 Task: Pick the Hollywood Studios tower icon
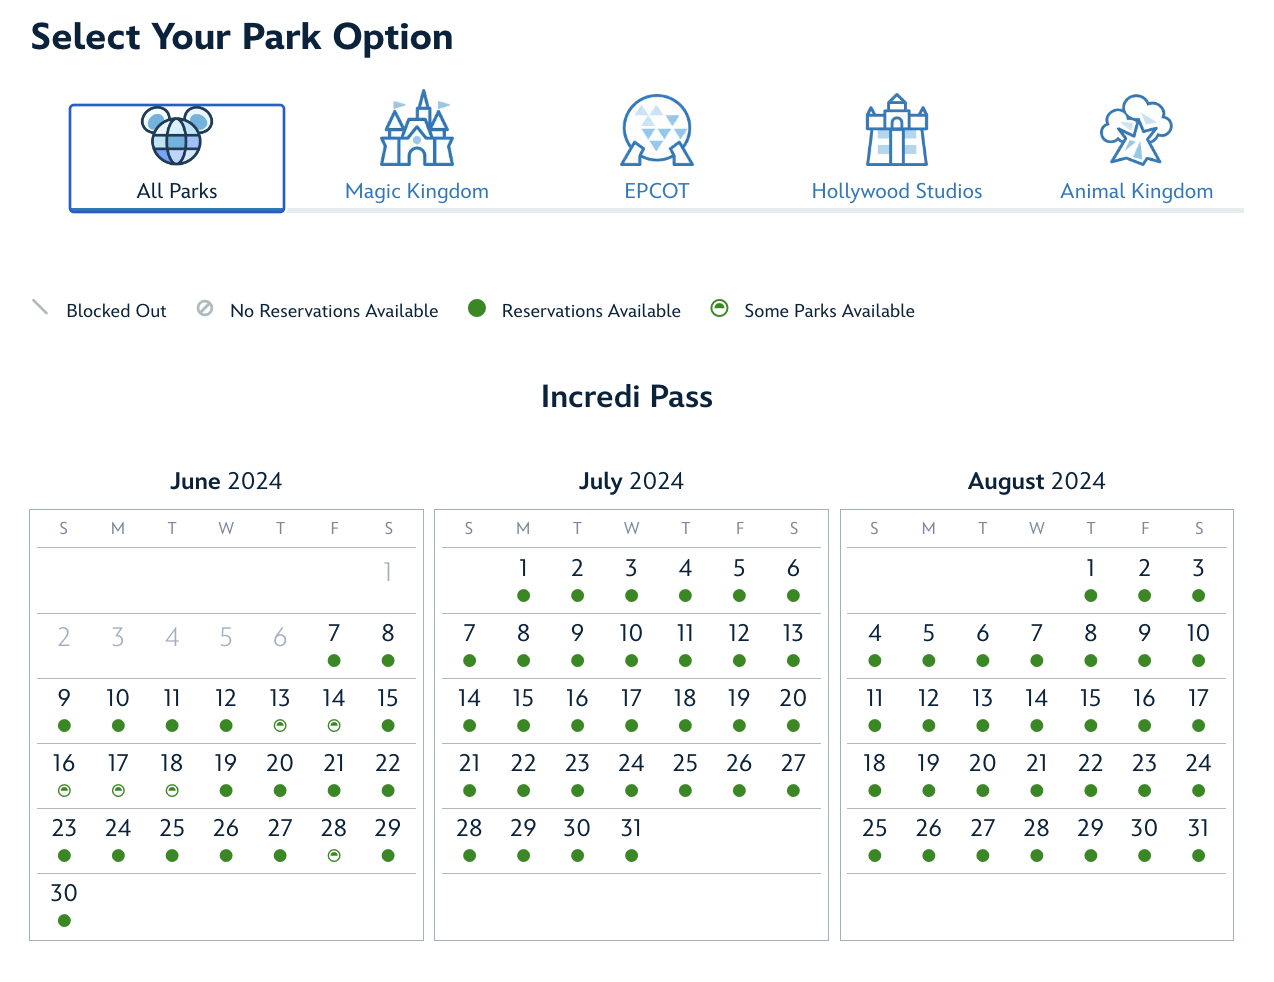(897, 130)
